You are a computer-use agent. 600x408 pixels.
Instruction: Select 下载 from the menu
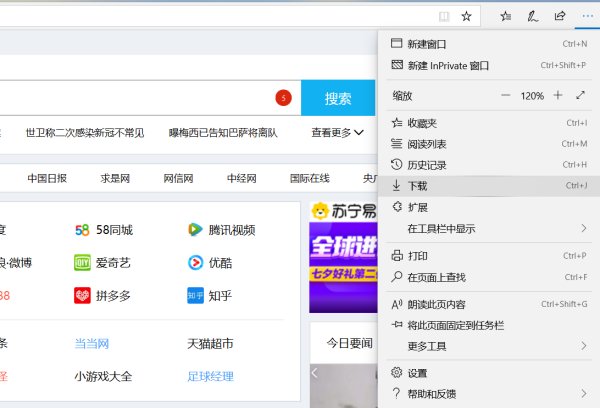pyautogui.click(x=417, y=186)
